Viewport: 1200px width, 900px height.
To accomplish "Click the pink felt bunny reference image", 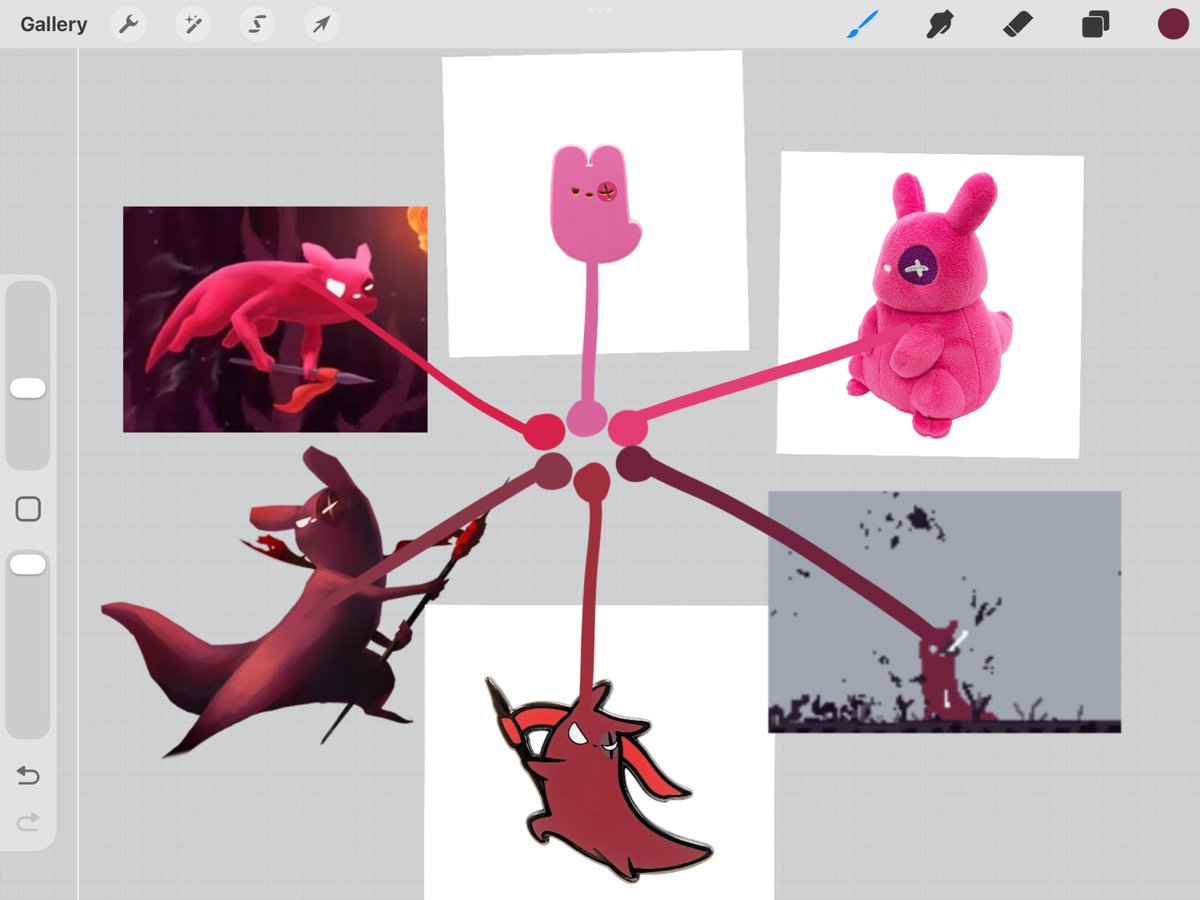I will [595, 203].
